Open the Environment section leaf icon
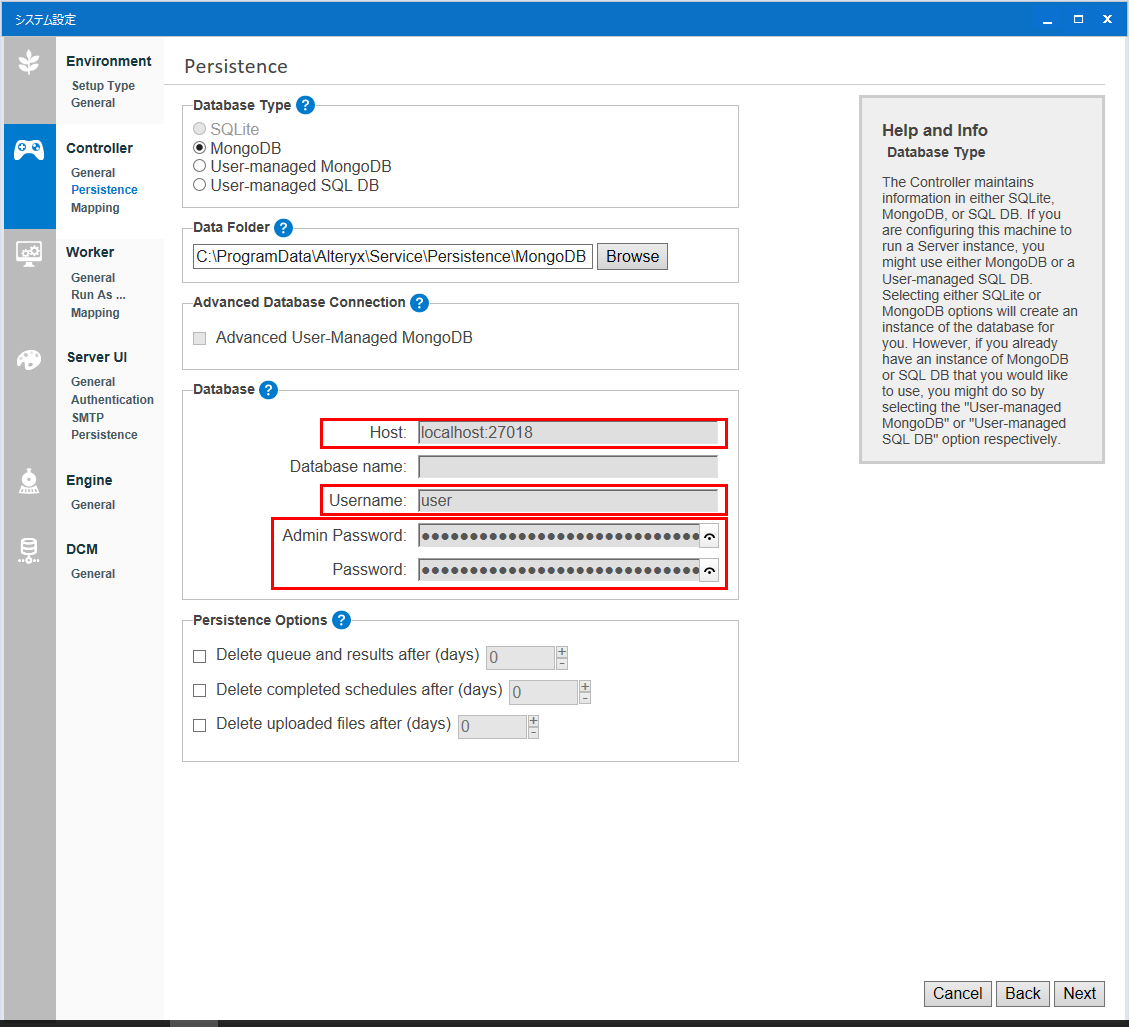 click(x=29, y=63)
